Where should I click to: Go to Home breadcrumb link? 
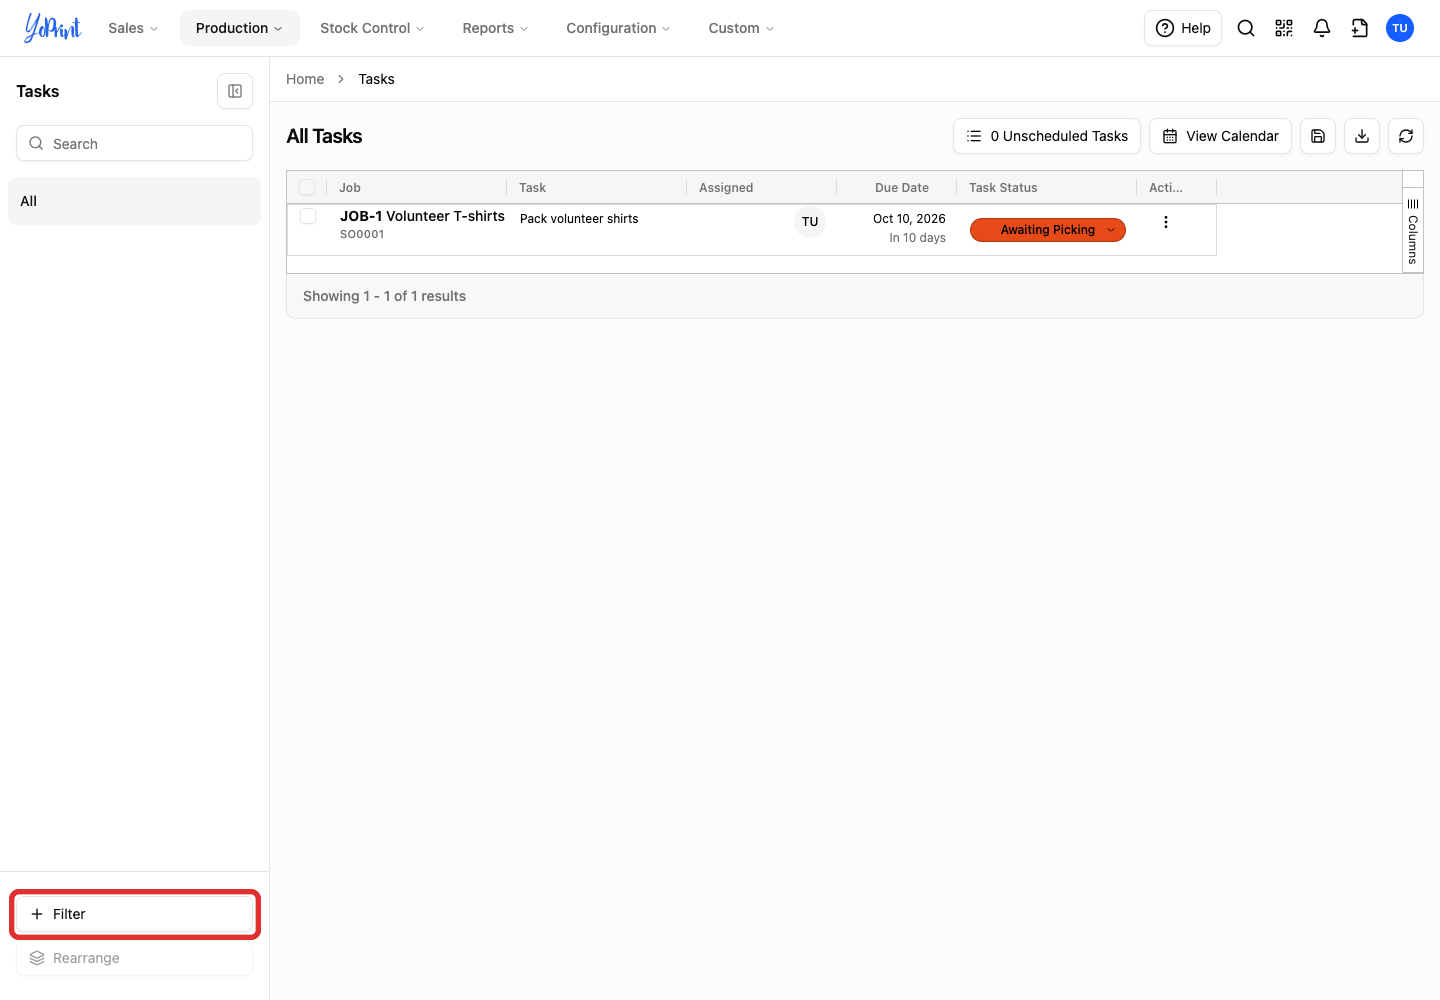click(x=305, y=79)
